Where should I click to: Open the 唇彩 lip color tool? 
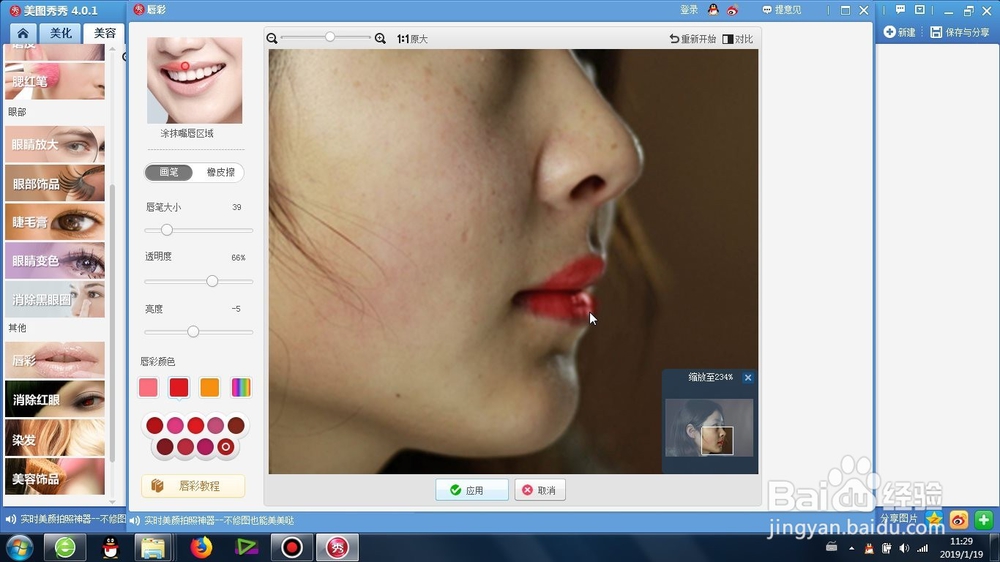[55, 360]
